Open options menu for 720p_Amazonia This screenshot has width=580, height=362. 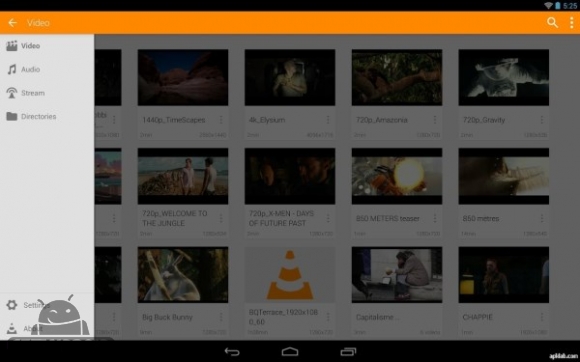pos(435,120)
